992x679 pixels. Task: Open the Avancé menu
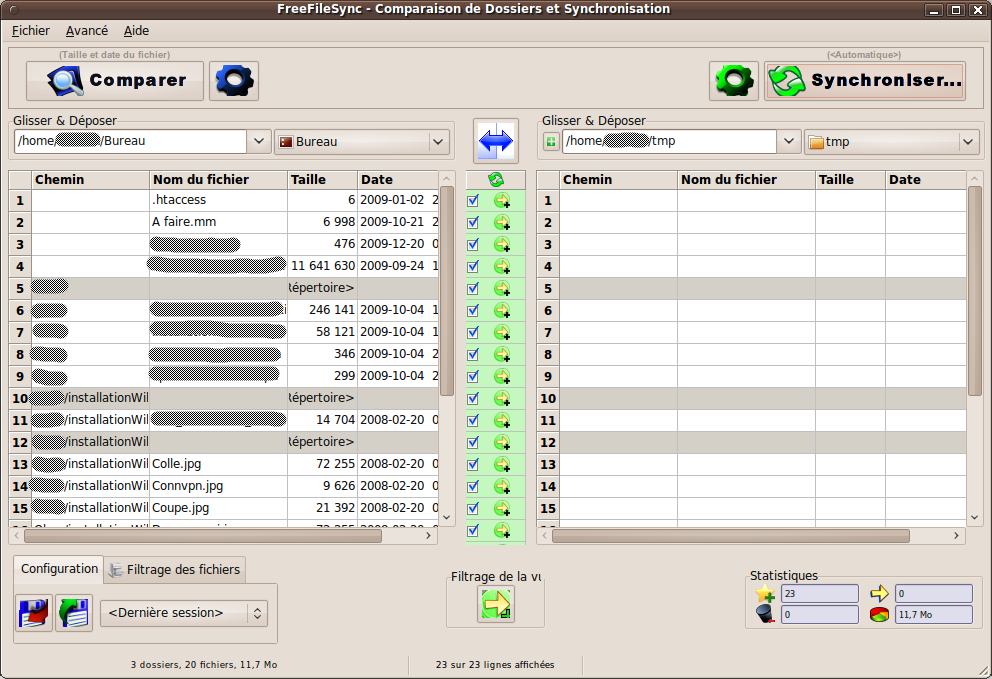pyautogui.click(x=87, y=30)
